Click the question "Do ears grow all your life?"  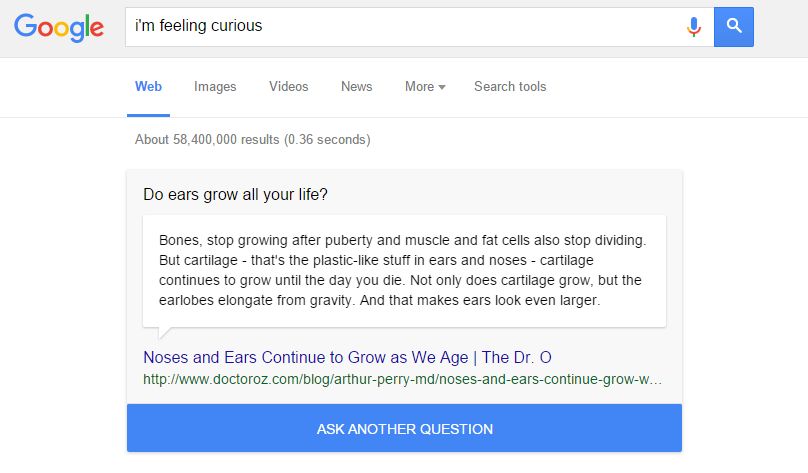(x=235, y=194)
